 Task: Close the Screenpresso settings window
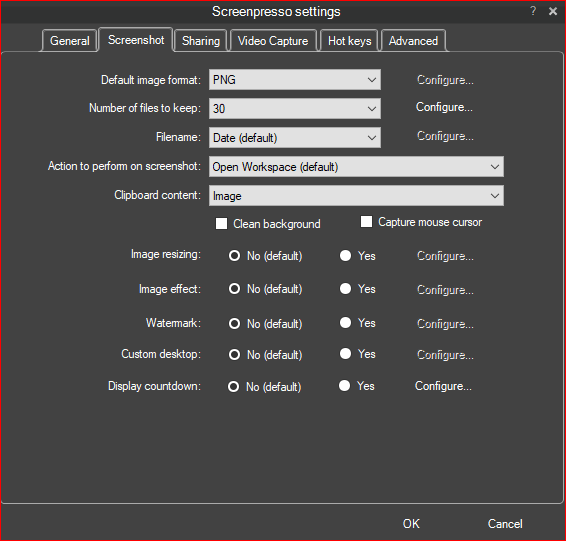(553, 11)
